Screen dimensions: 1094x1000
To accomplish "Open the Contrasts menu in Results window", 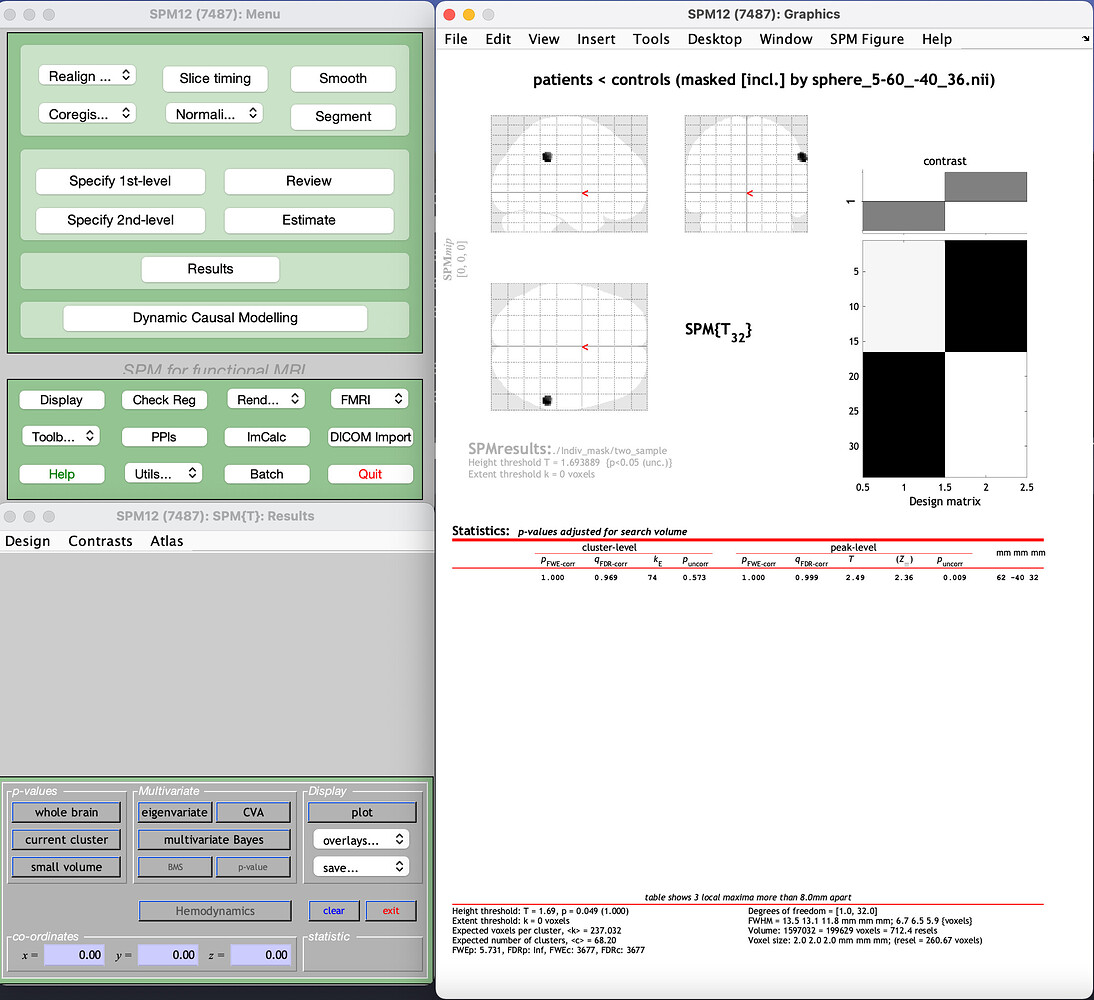I will (x=100, y=541).
